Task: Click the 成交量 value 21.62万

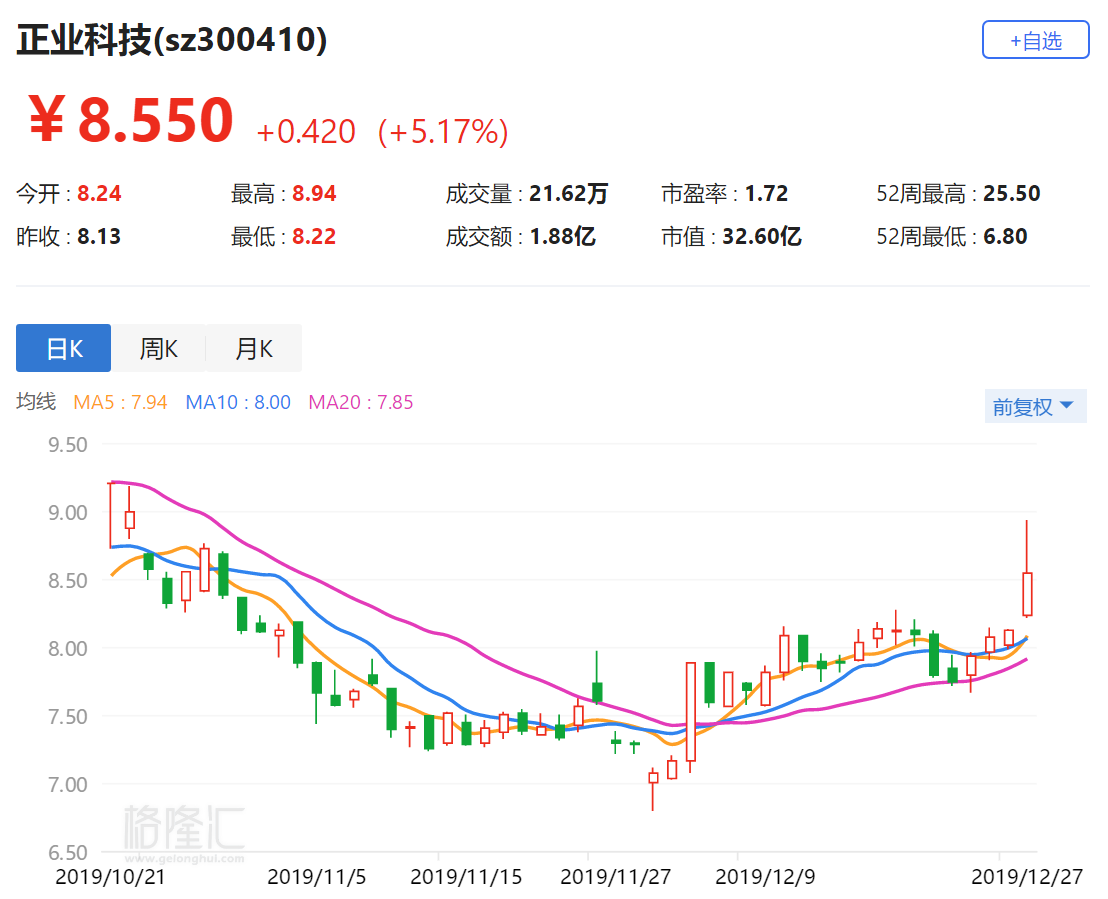Action: pyautogui.click(x=569, y=193)
